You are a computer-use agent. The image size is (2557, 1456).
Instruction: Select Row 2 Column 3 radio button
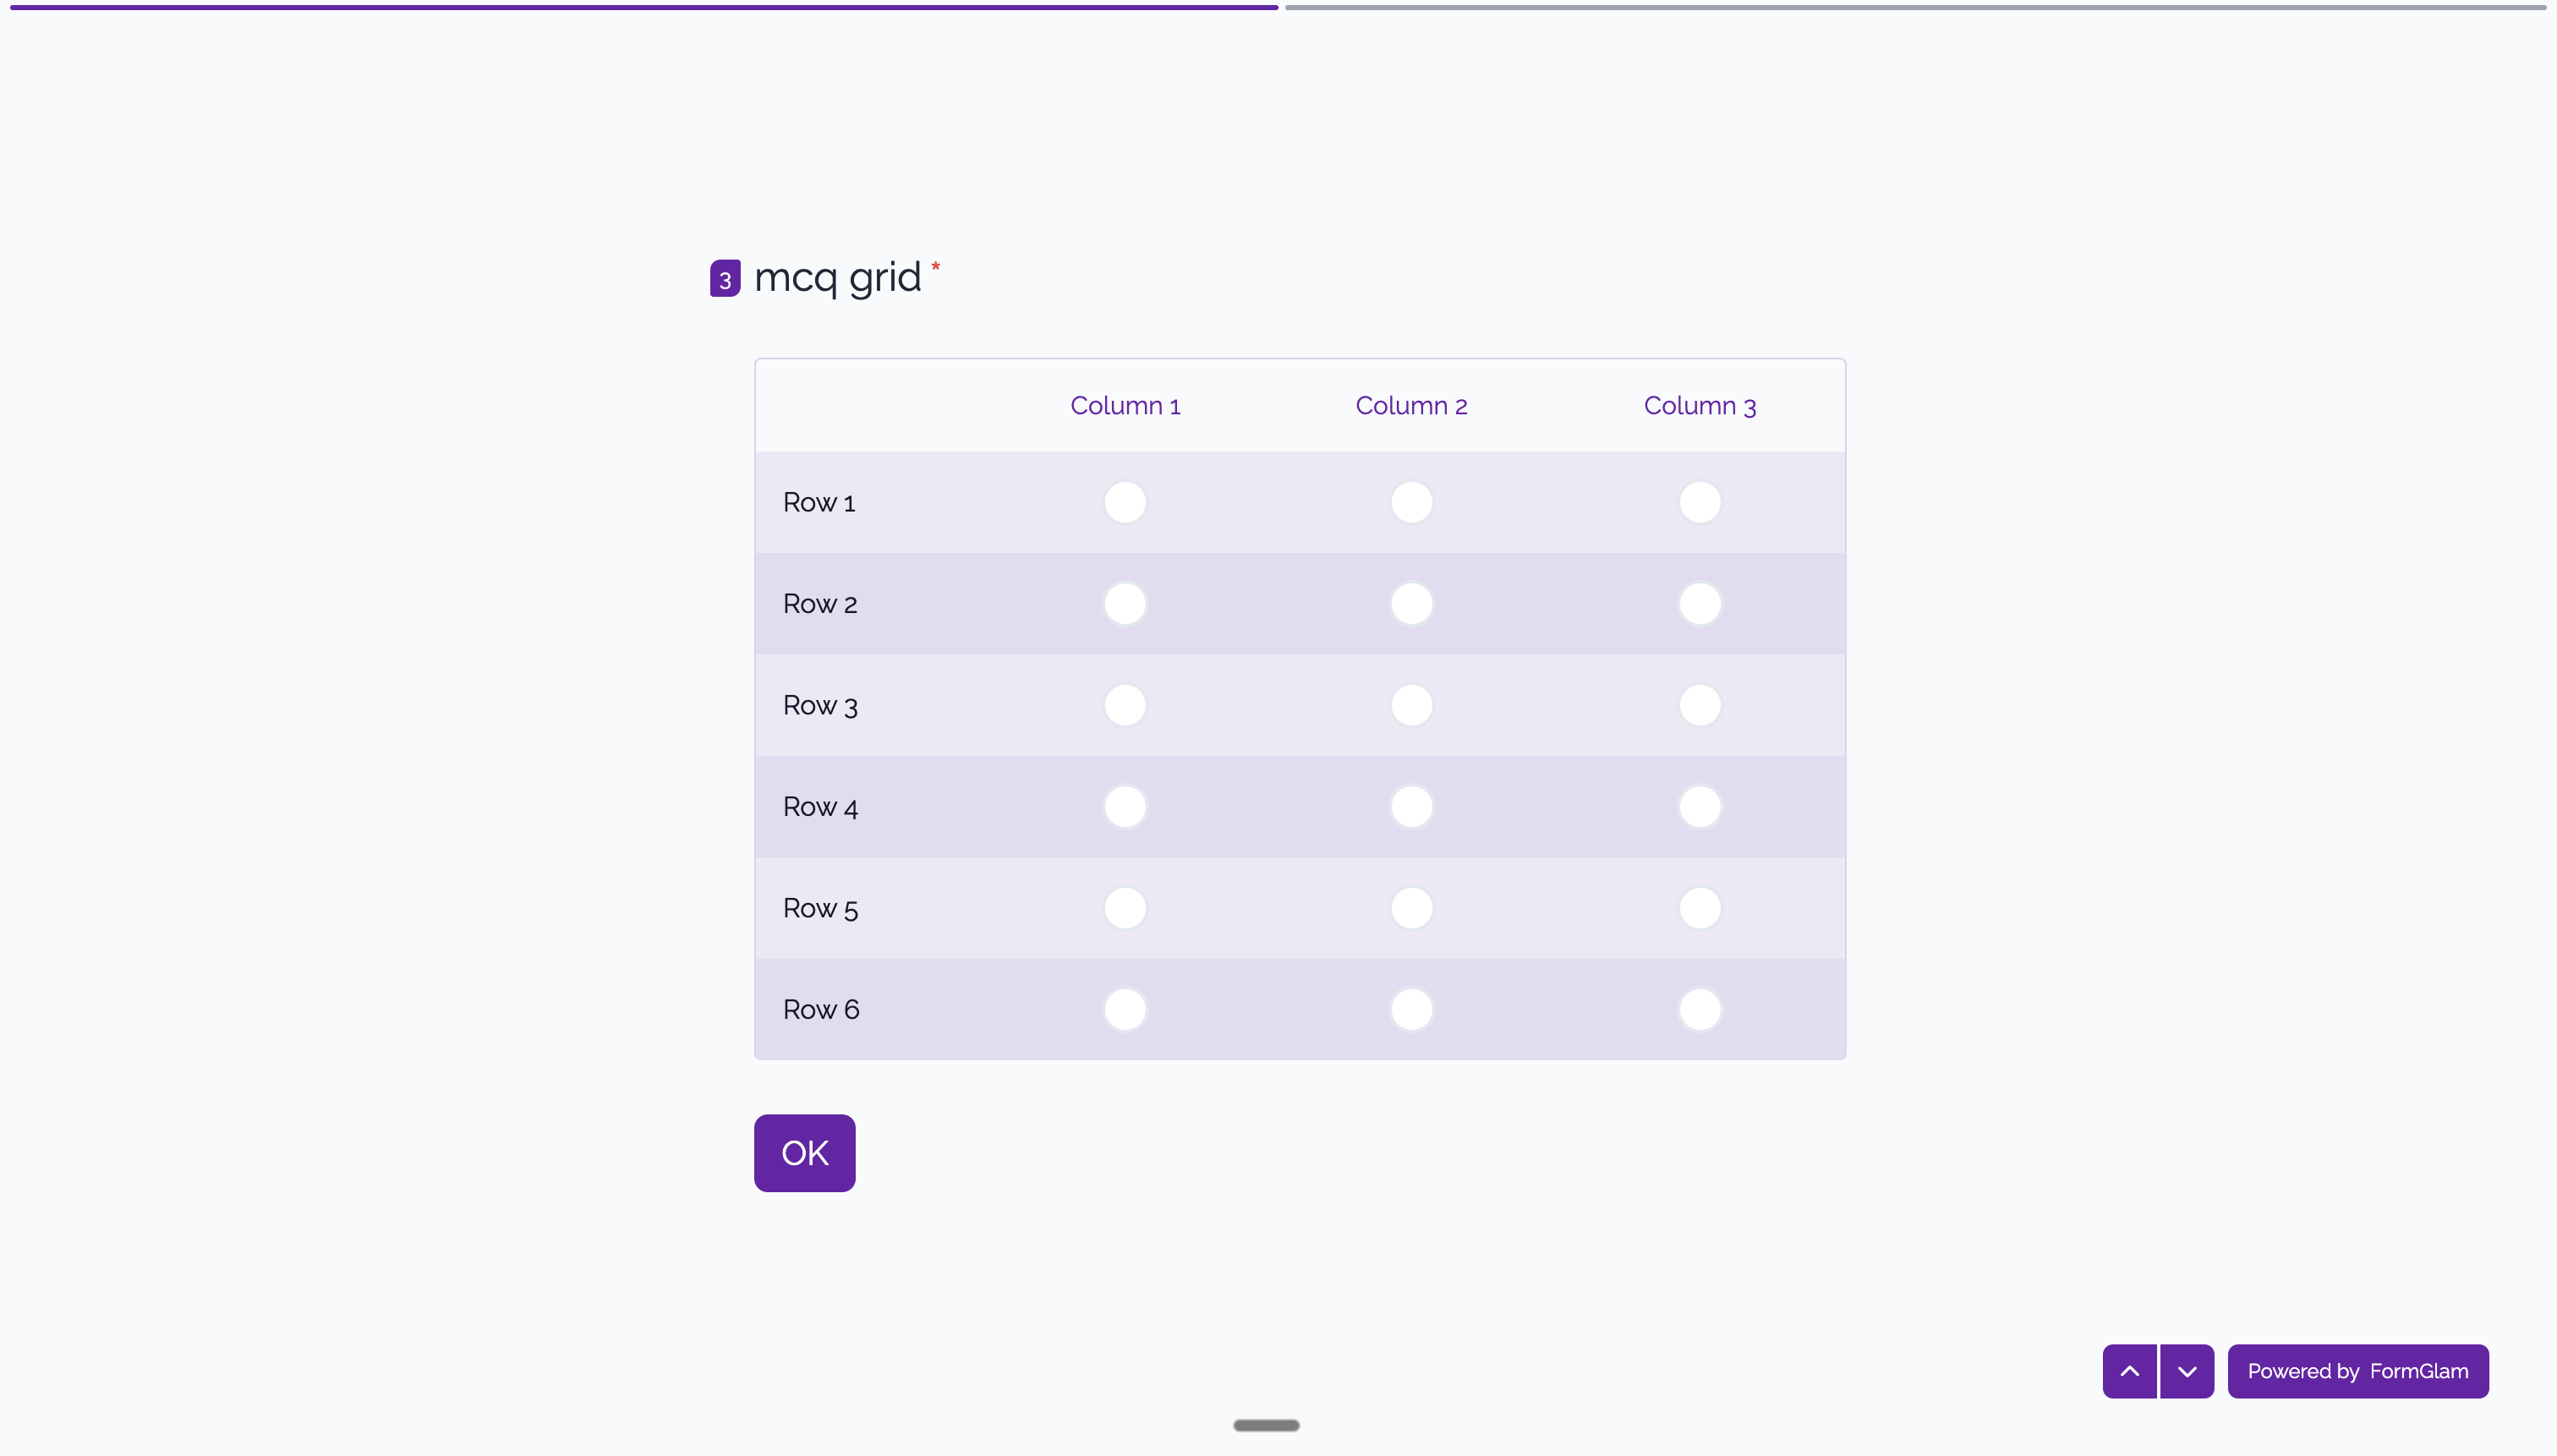click(1699, 603)
